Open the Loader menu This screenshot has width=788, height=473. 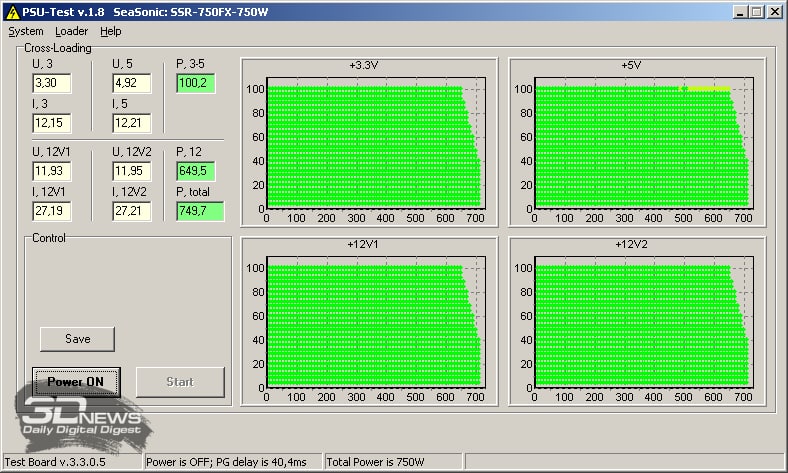[x=71, y=31]
